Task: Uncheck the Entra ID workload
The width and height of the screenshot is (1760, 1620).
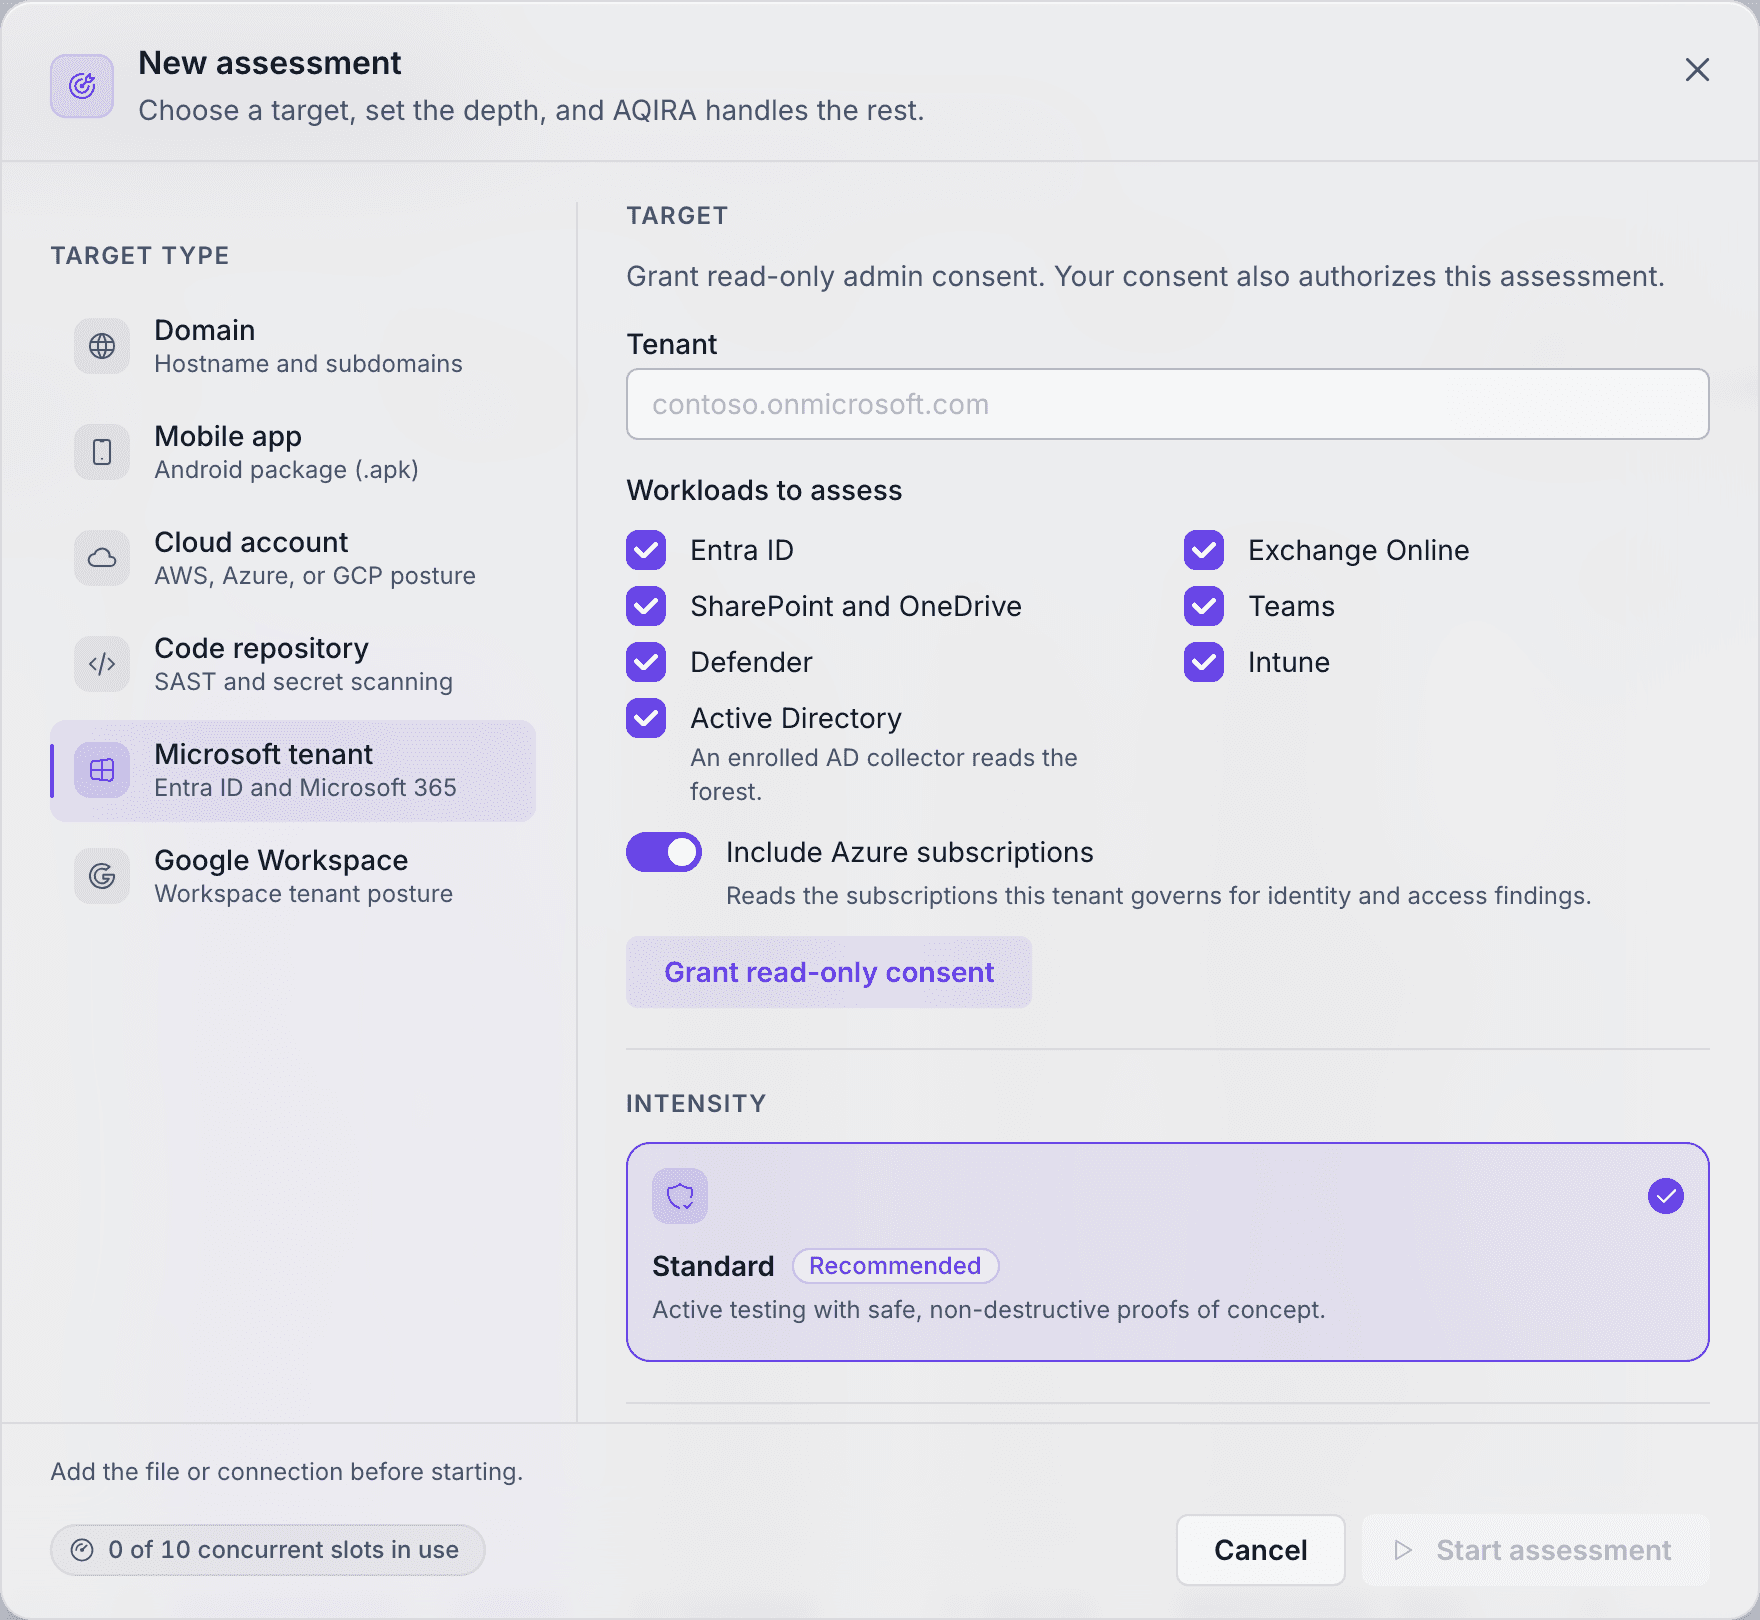Action: [646, 550]
